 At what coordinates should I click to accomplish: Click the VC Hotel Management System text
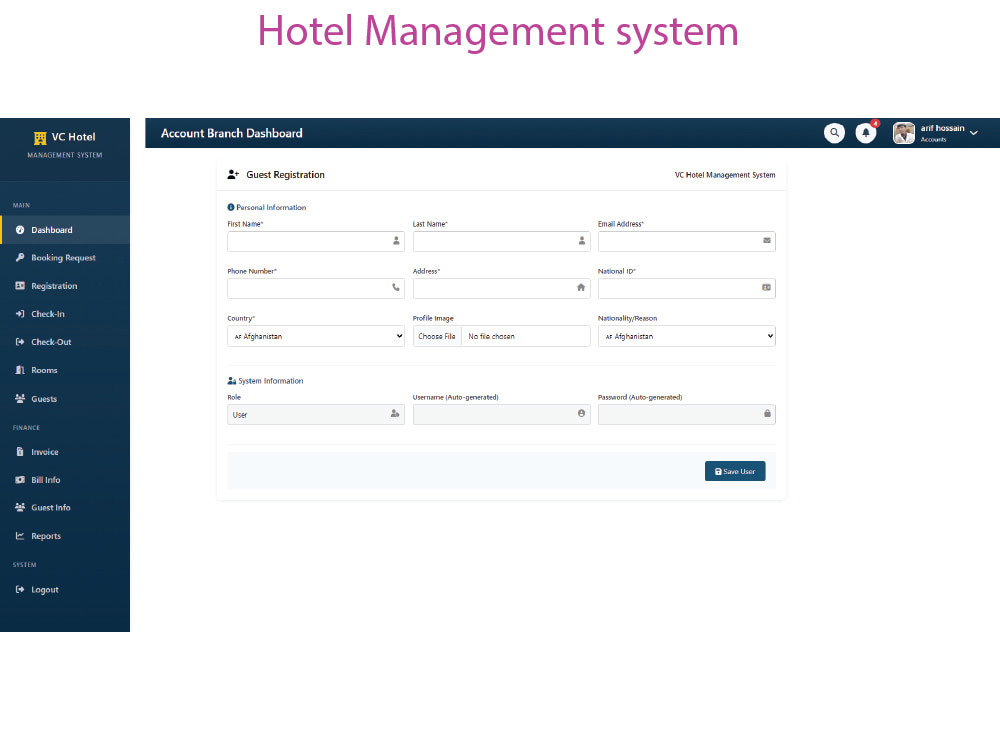tap(725, 175)
